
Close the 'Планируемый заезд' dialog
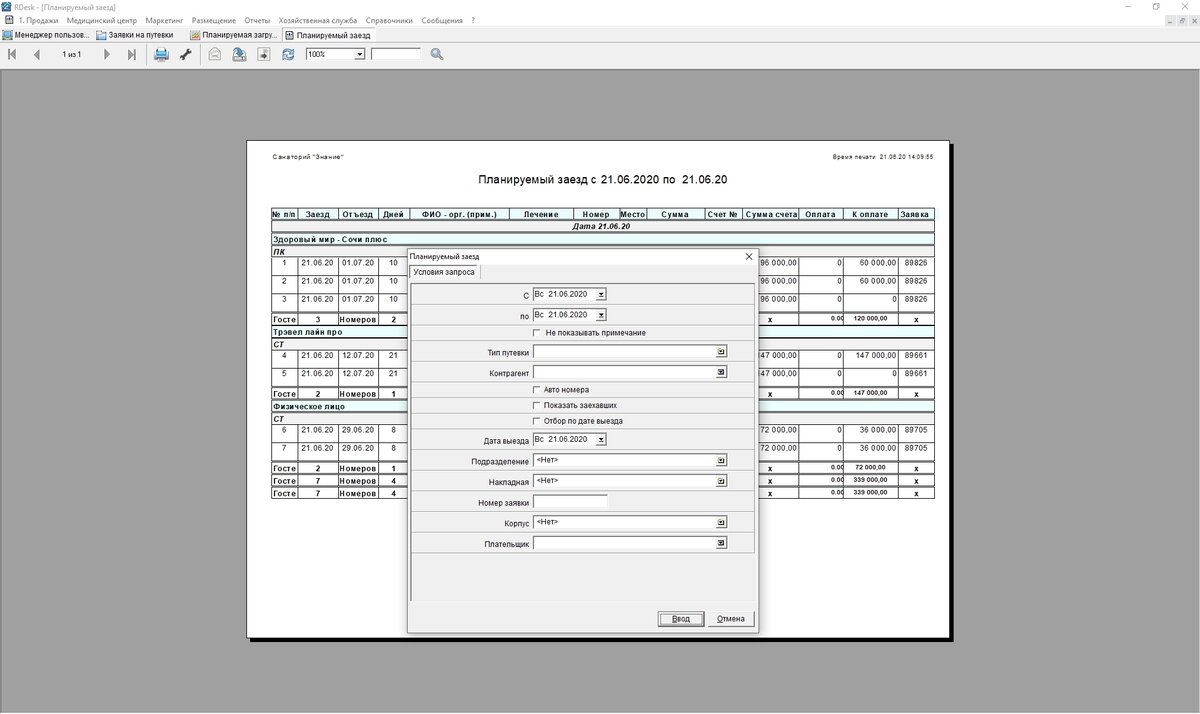tap(749, 257)
